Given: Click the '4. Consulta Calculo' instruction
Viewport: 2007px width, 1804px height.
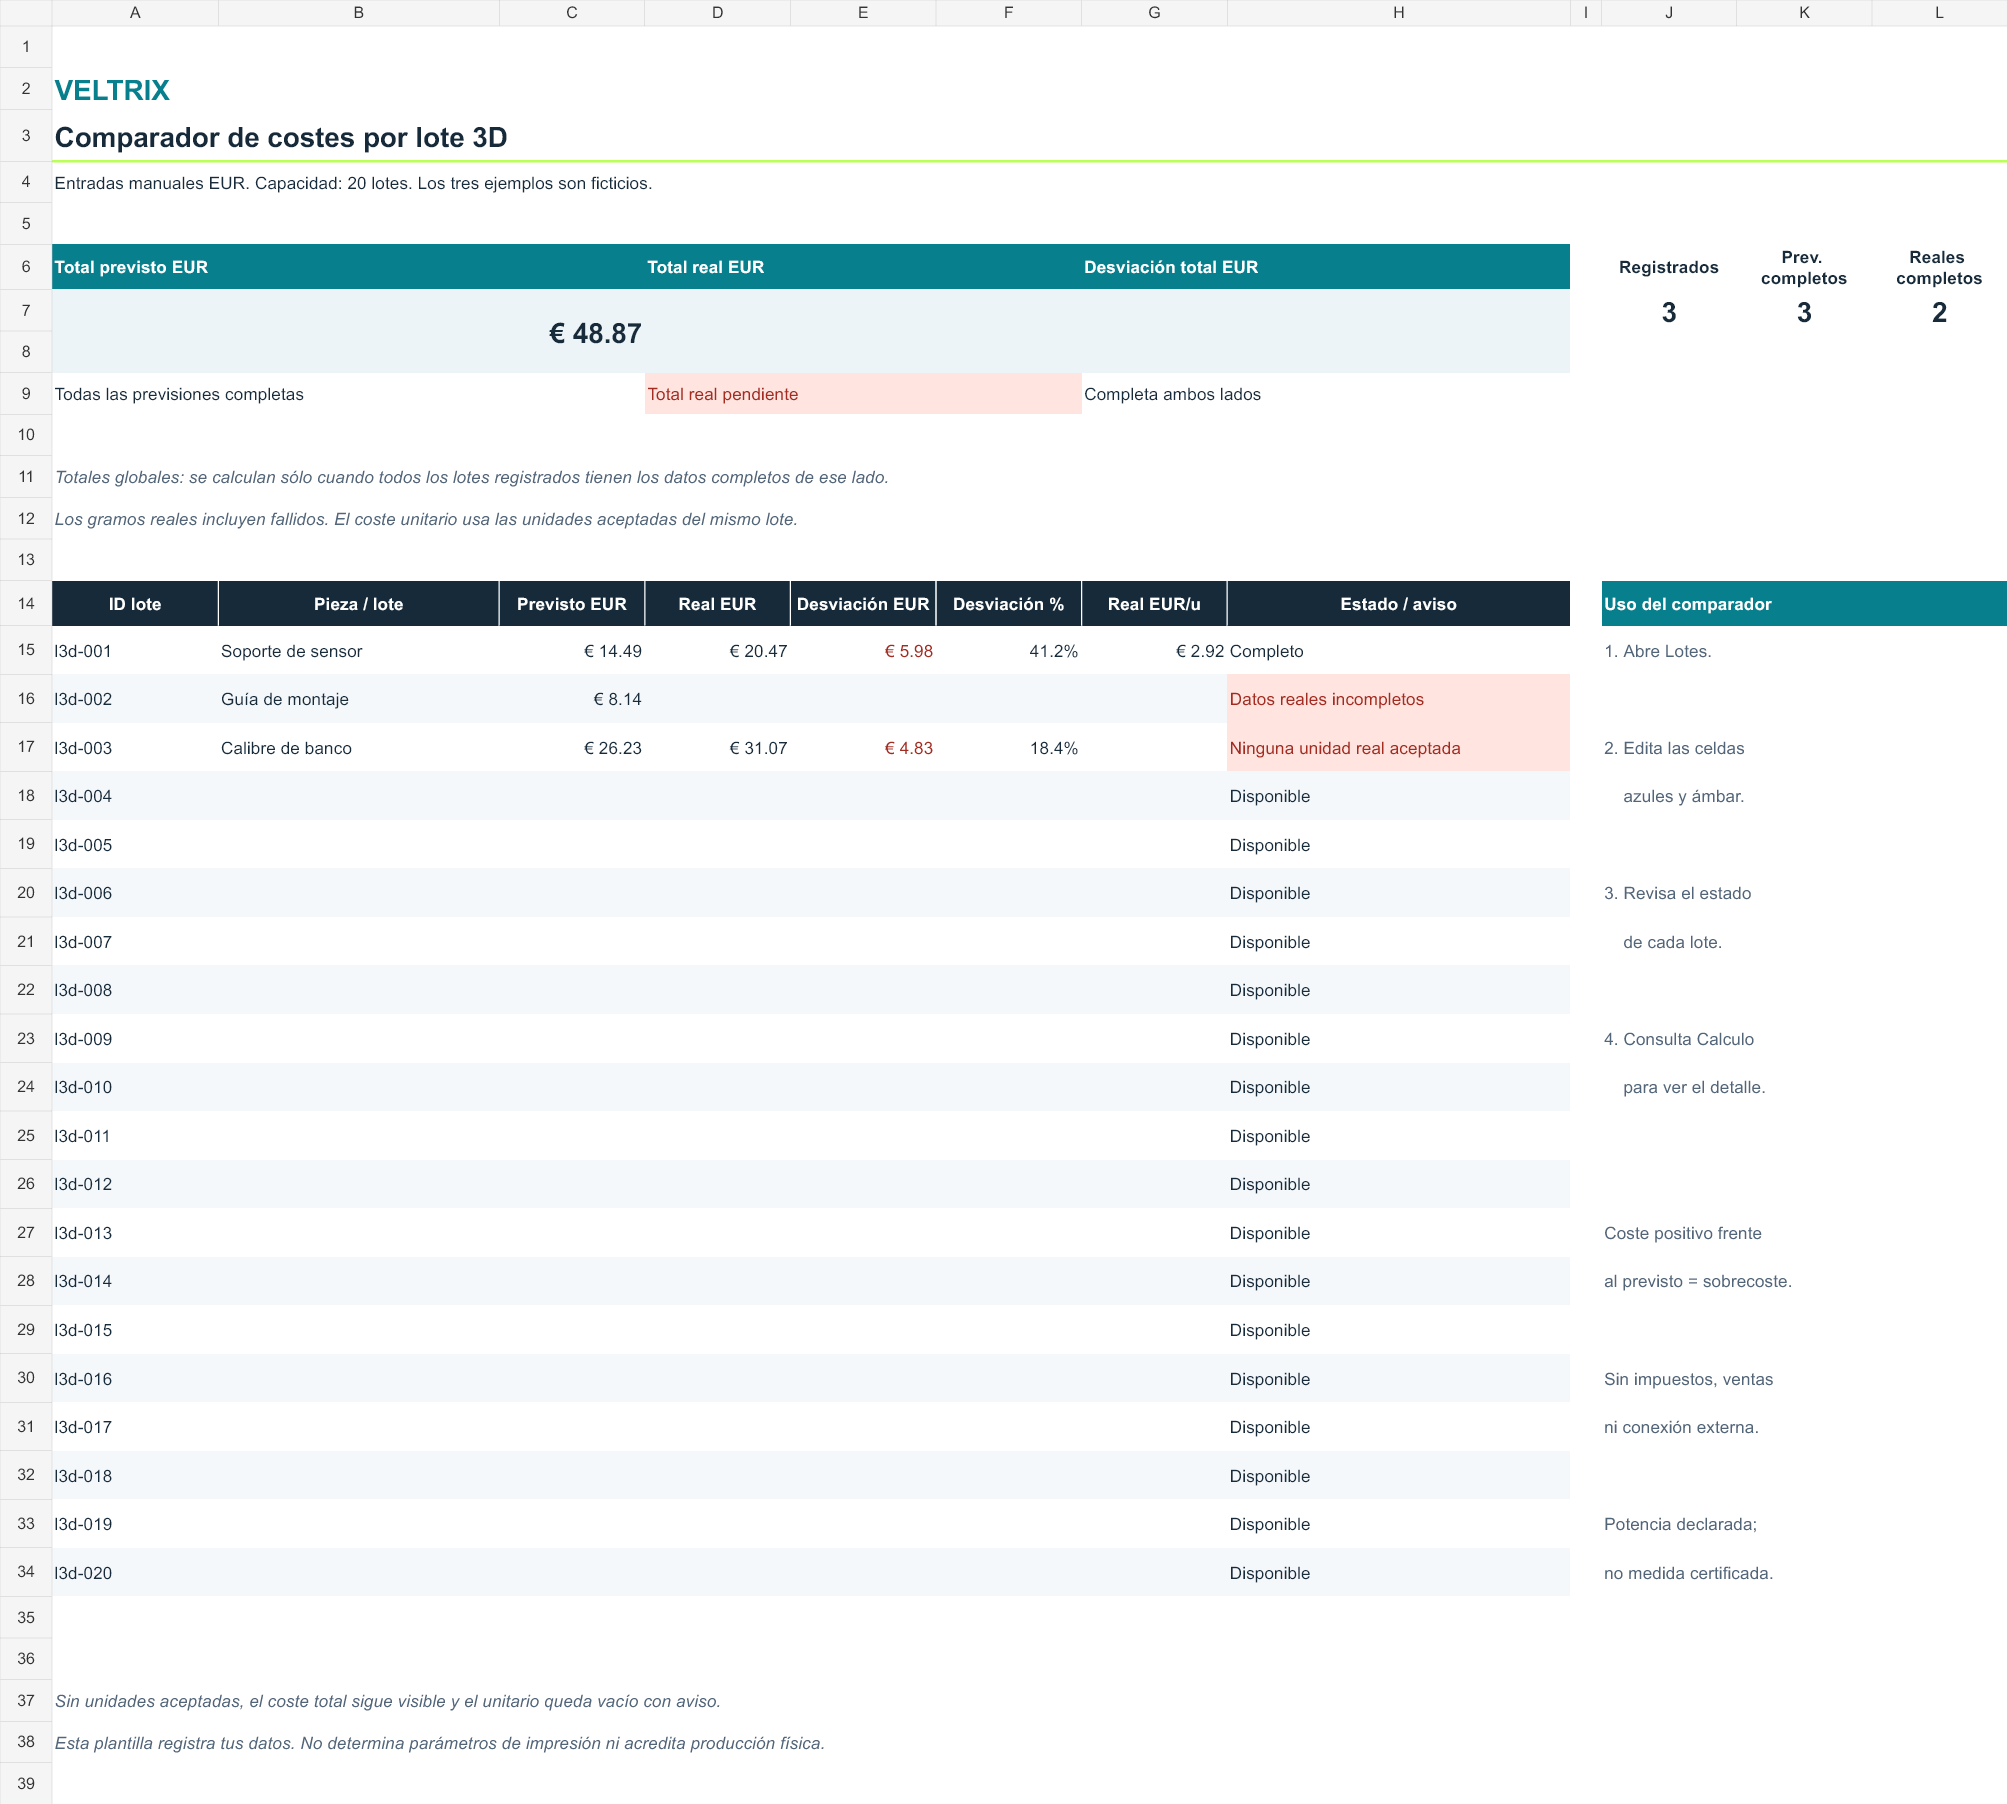Looking at the screenshot, I should coord(1678,1039).
